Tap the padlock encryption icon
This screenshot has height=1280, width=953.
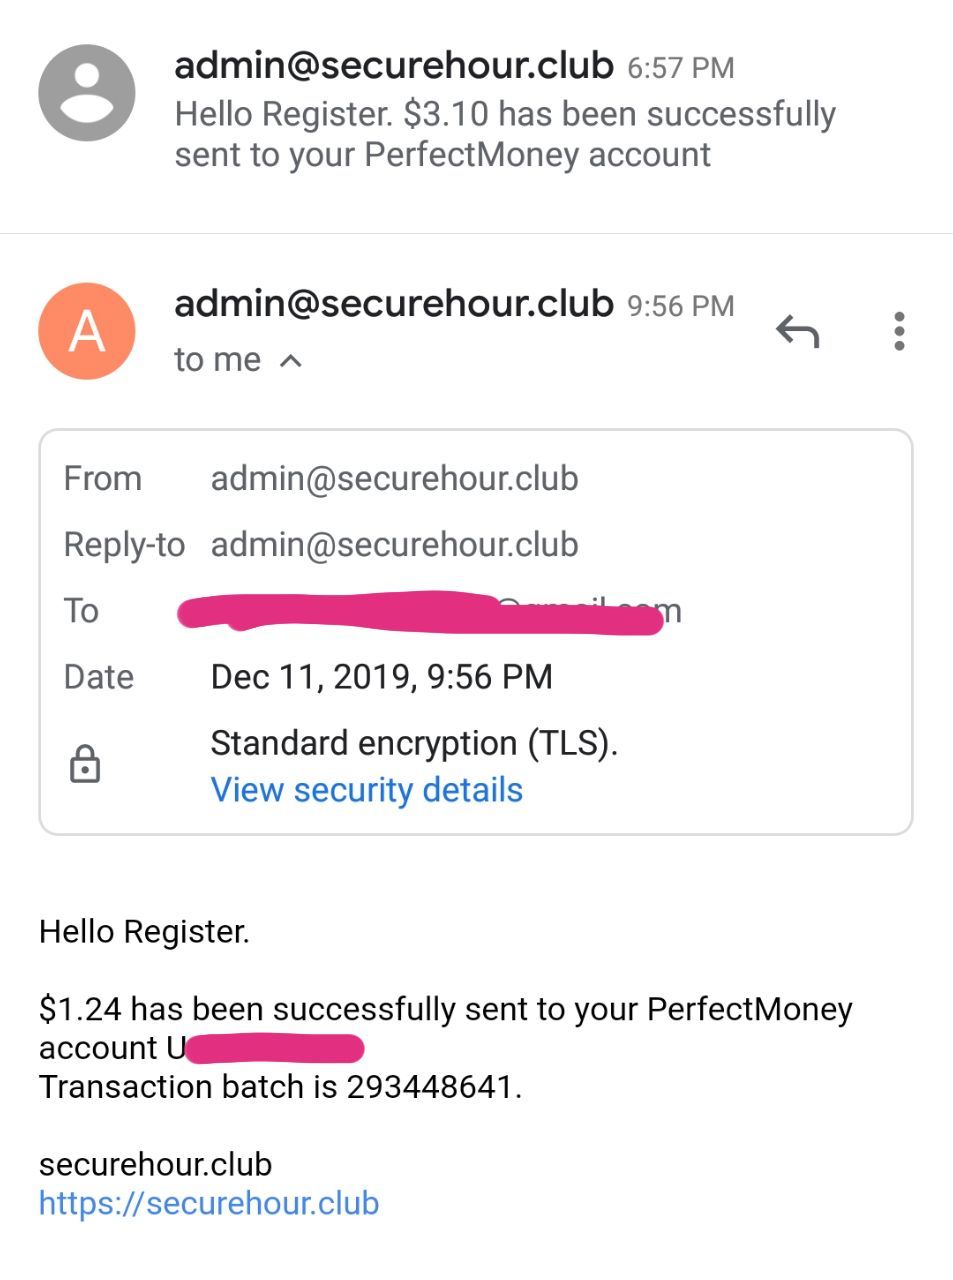pyautogui.click(x=85, y=764)
